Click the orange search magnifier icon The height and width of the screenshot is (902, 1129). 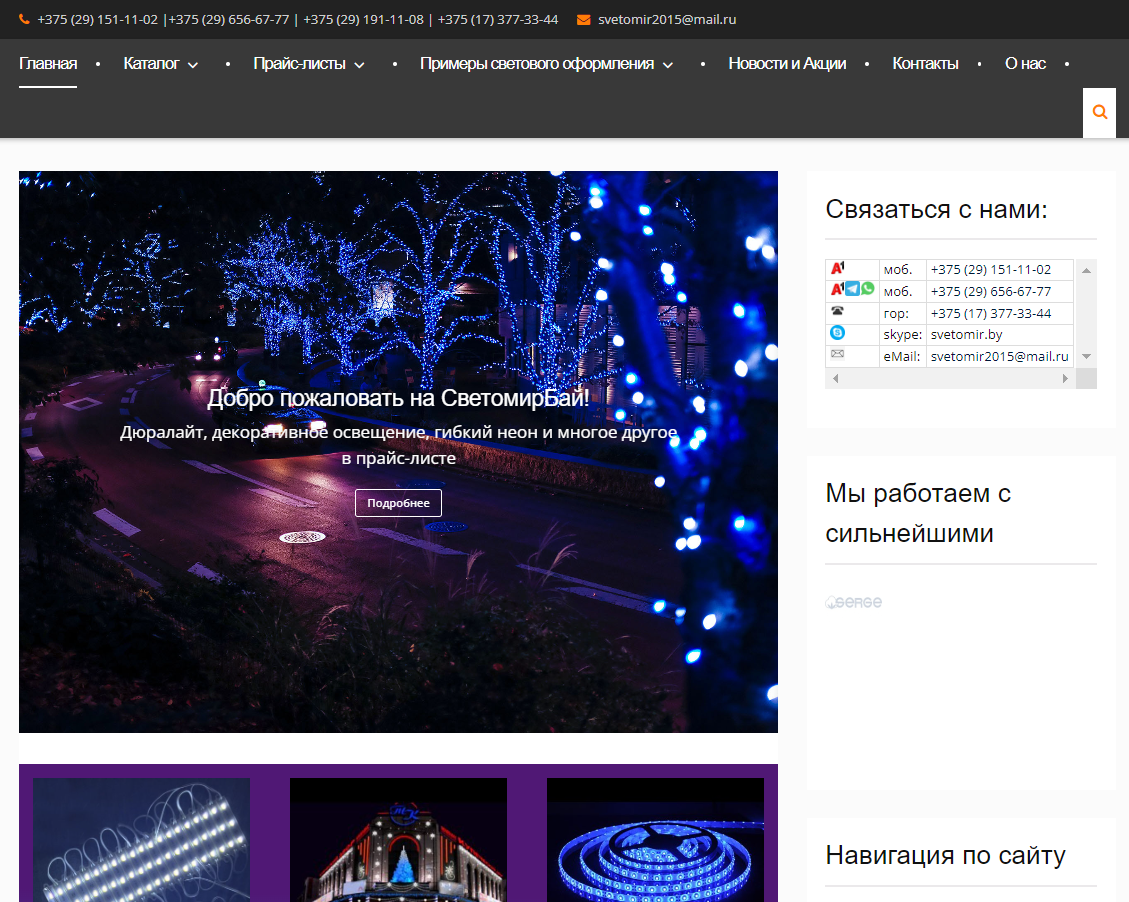[1099, 113]
